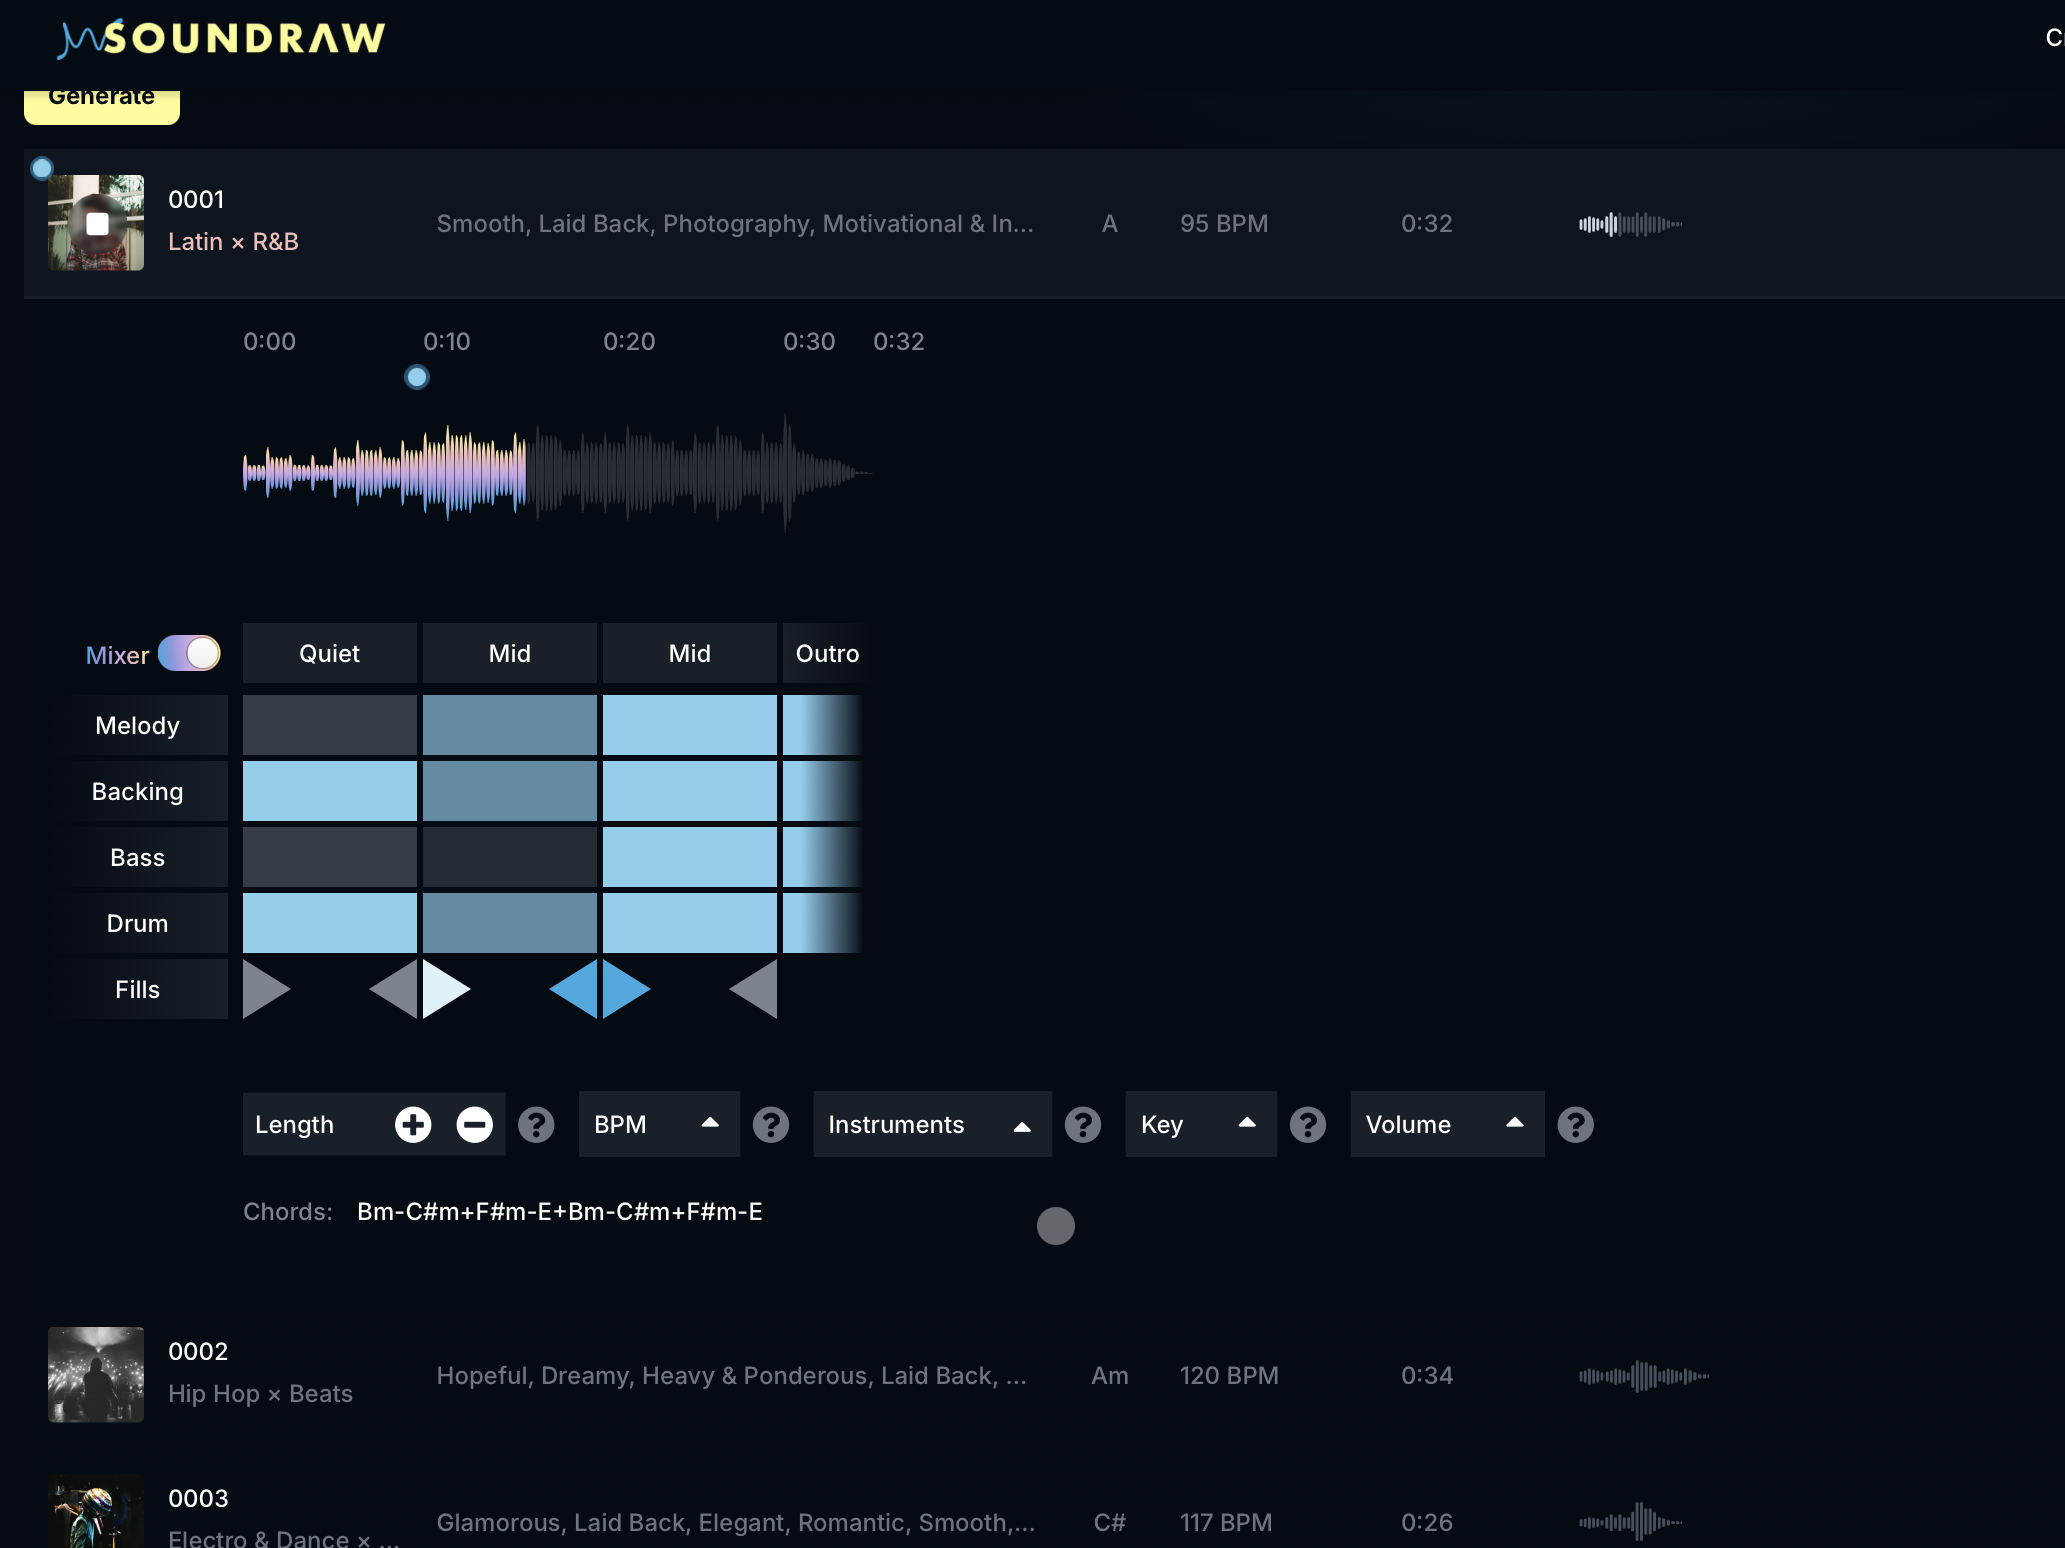Select the Outro section header
Viewport: 2065px width, 1548px height.
pyautogui.click(x=825, y=654)
